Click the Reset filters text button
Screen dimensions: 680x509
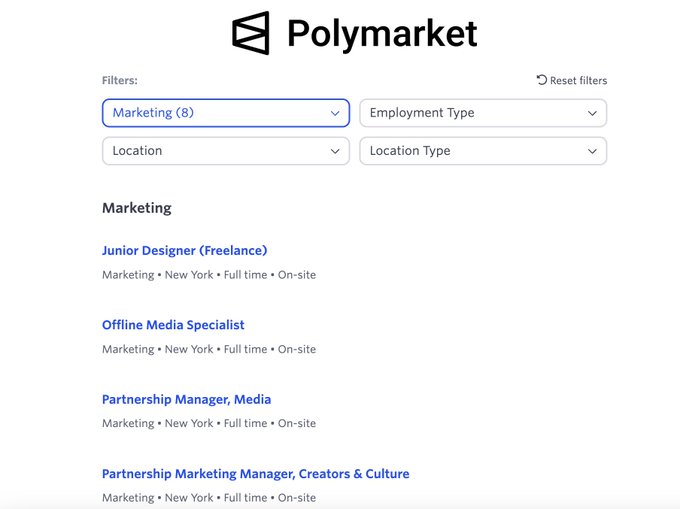click(x=579, y=80)
